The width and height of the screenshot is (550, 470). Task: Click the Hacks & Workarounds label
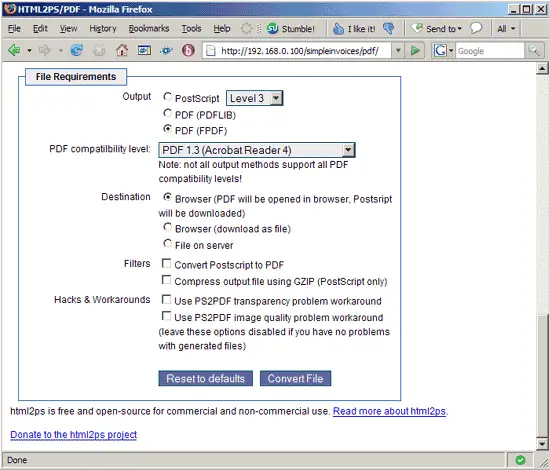tap(102, 300)
